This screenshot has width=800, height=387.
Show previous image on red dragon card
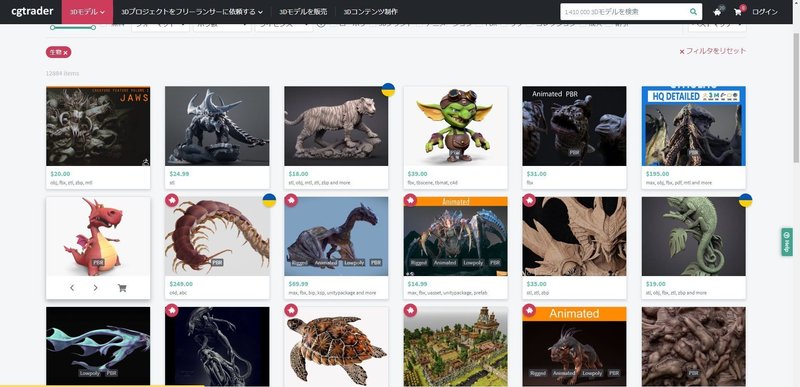72,288
